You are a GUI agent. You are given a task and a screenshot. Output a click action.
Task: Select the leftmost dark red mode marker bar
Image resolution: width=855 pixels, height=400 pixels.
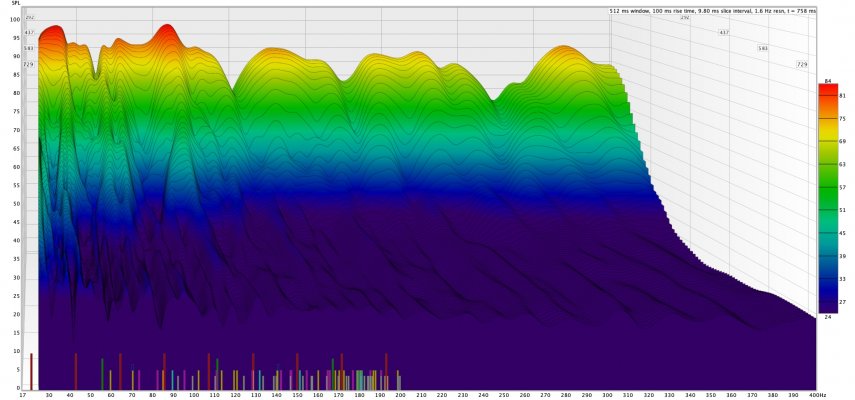(31, 372)
